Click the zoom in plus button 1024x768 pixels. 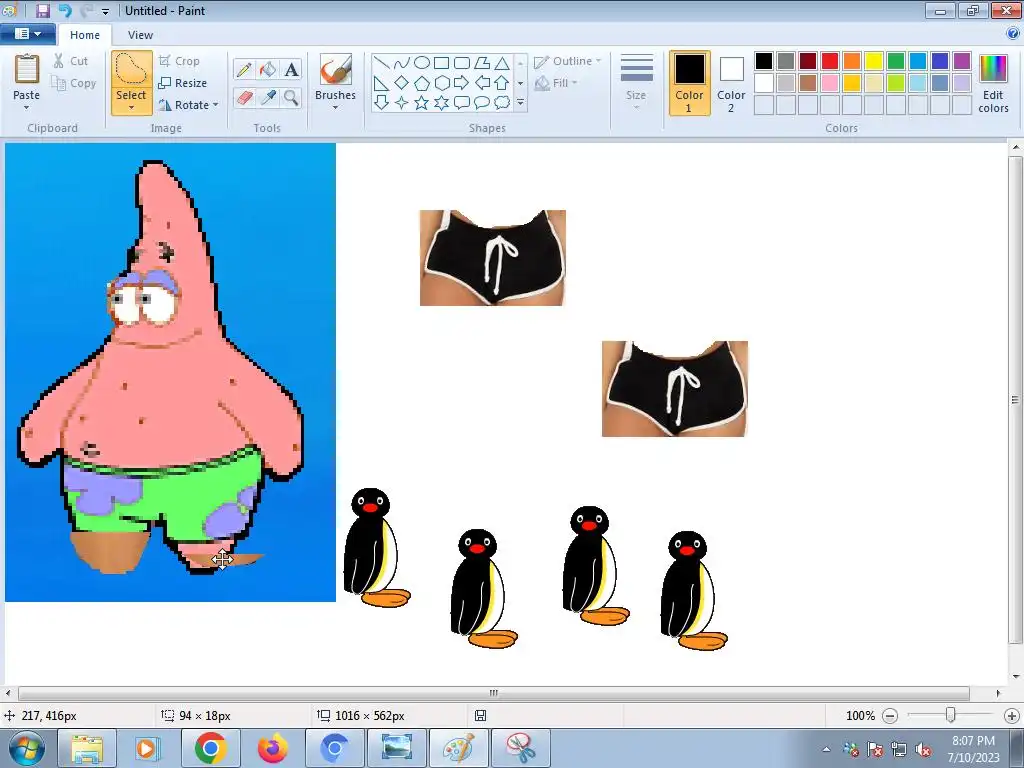pos(1012,716)
